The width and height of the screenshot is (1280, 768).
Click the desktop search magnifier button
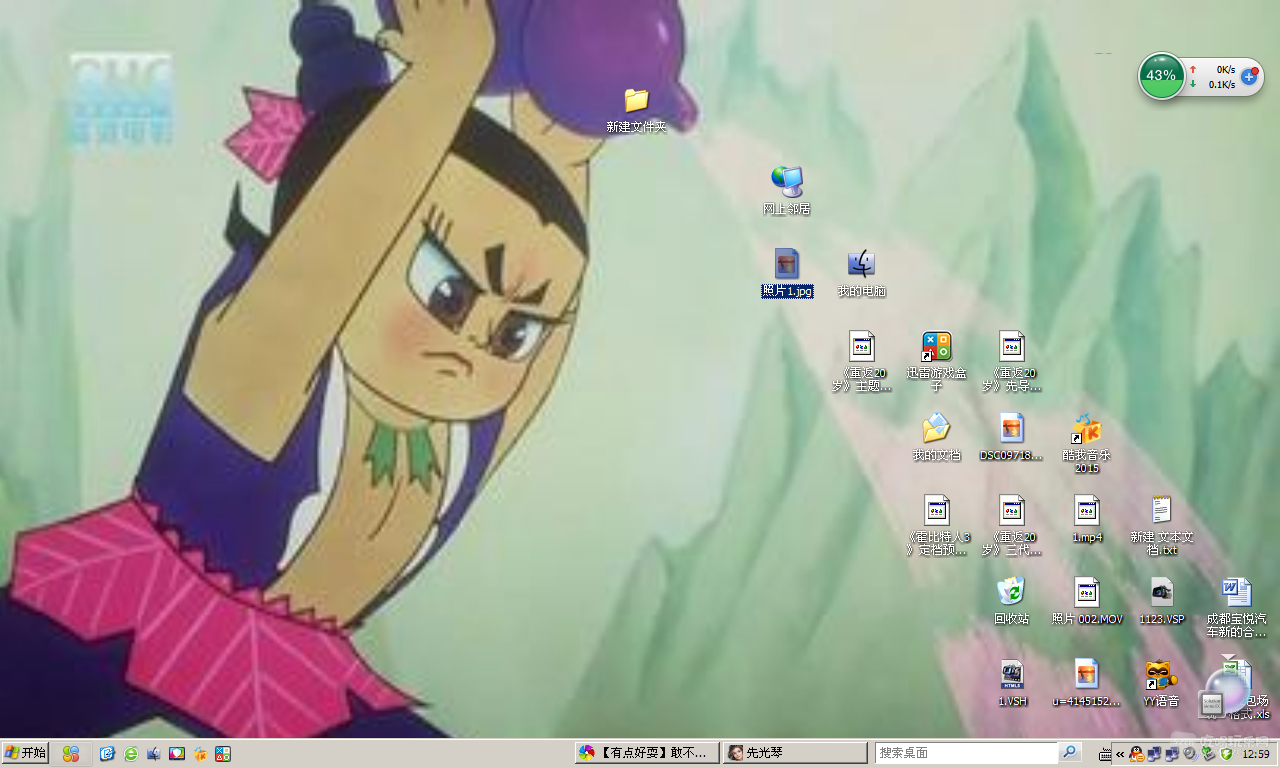(x=1070, y=752)
